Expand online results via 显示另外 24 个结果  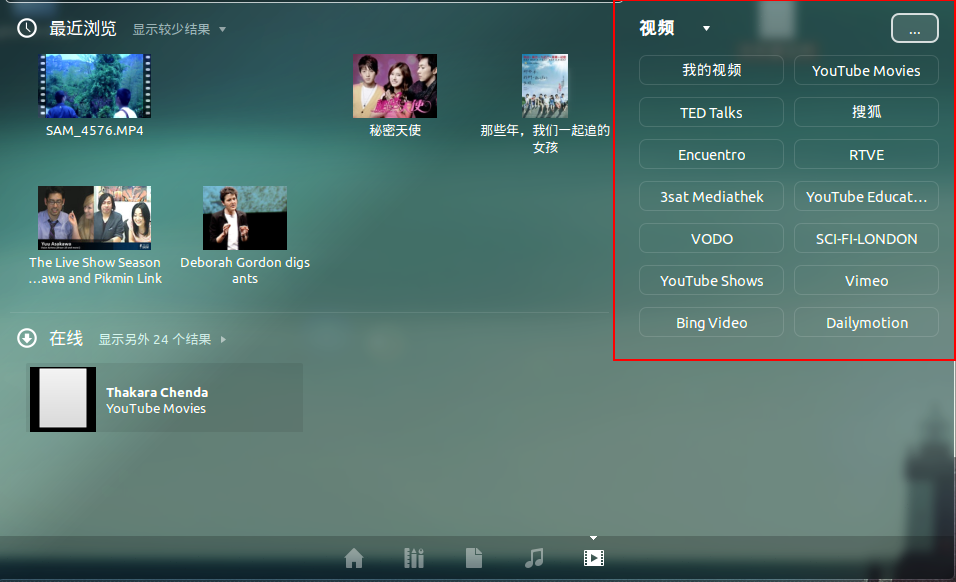162,339
